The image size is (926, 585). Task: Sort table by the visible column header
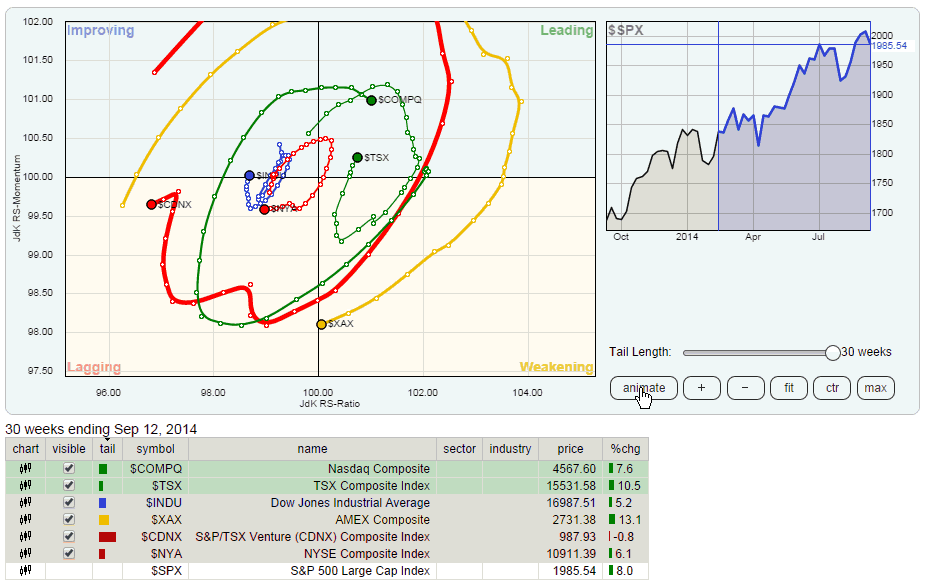69,449
